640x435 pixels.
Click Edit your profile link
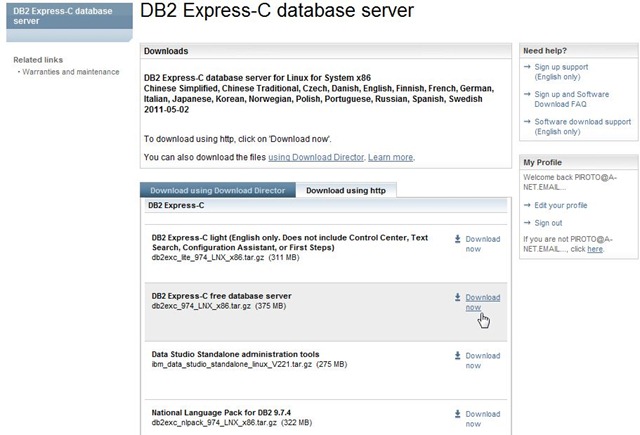coord(561,205)
